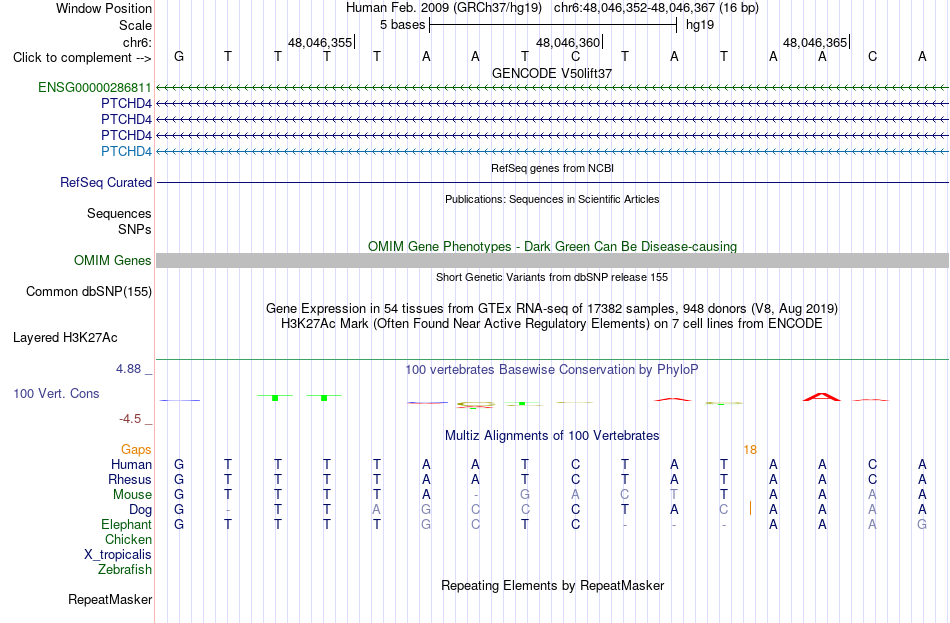This screenshot has height=623, width=950.
Task: Click the H3K27Ac Mark ENCODE title
Action: click(x=552, y=324)
